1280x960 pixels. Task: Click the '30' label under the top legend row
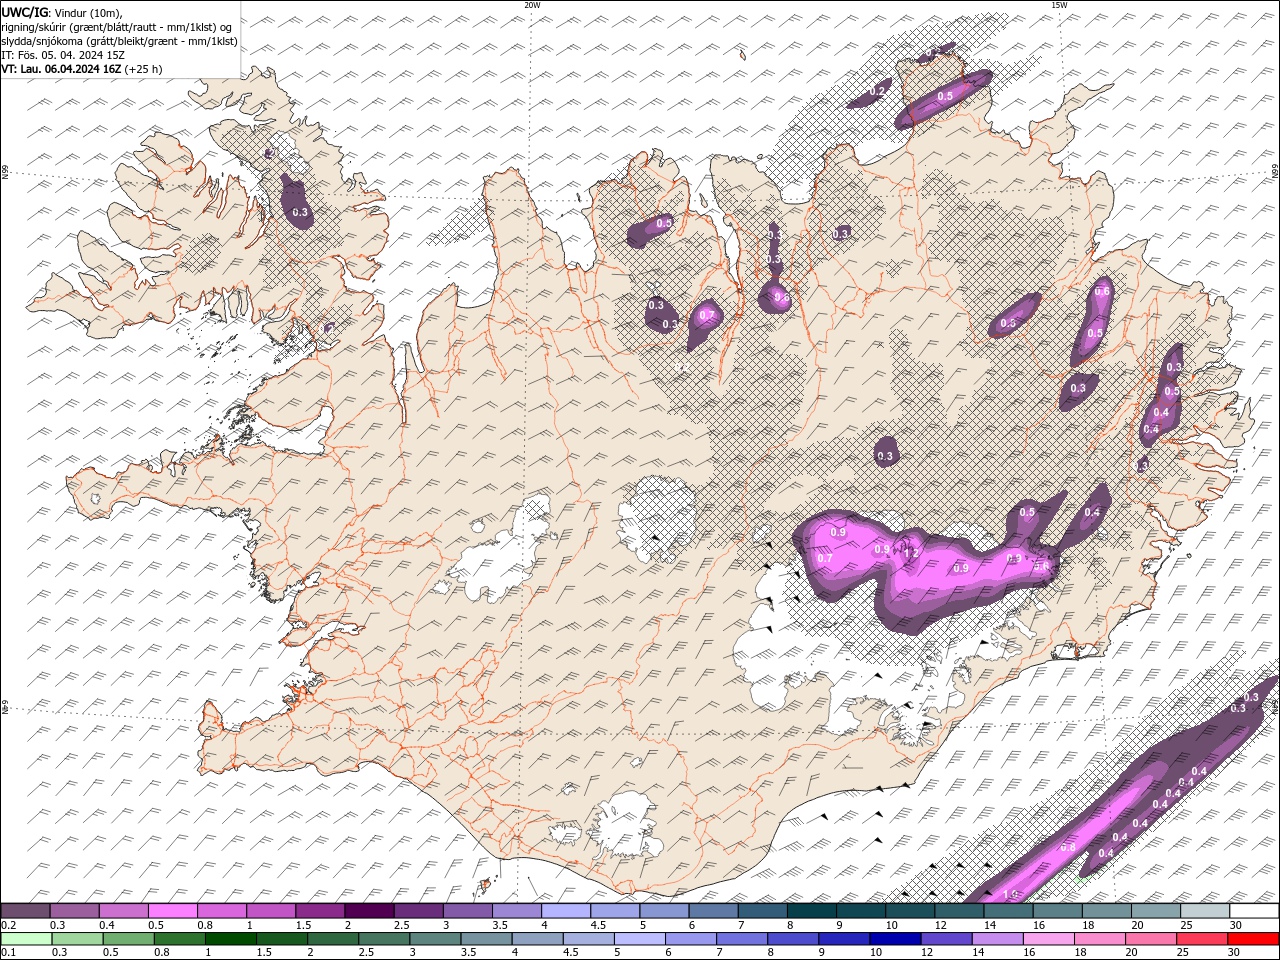tap(1236, 925)
